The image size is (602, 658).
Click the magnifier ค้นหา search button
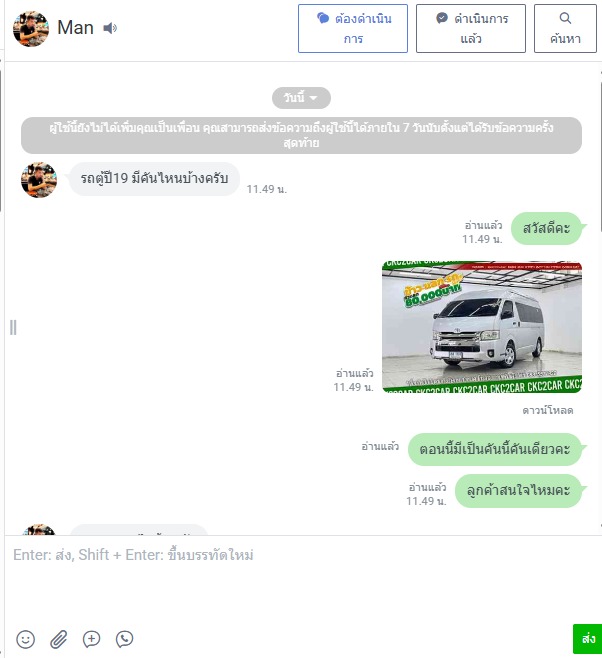[x=565, y=29]
